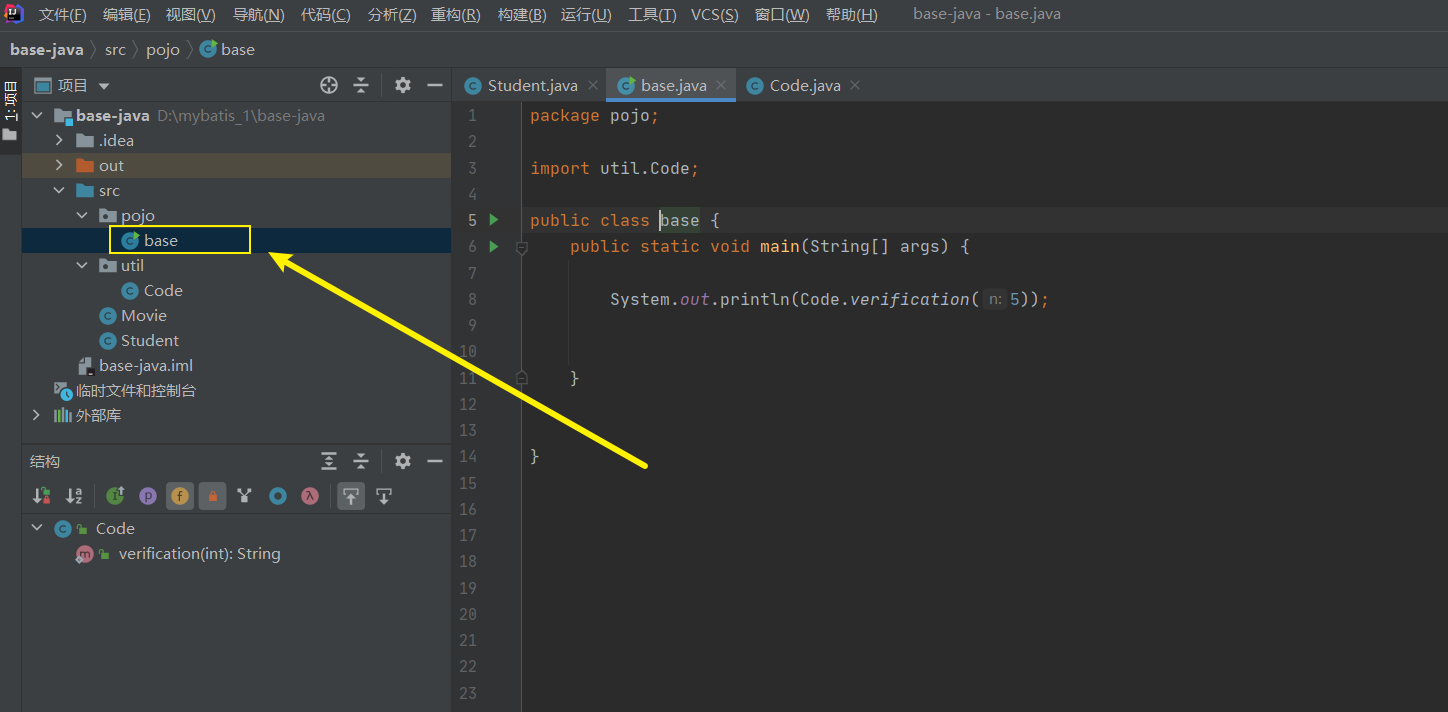Close the Student.java tab
Image resolution: width=1448 pixels, height=712 pixels.
(592, 85)
